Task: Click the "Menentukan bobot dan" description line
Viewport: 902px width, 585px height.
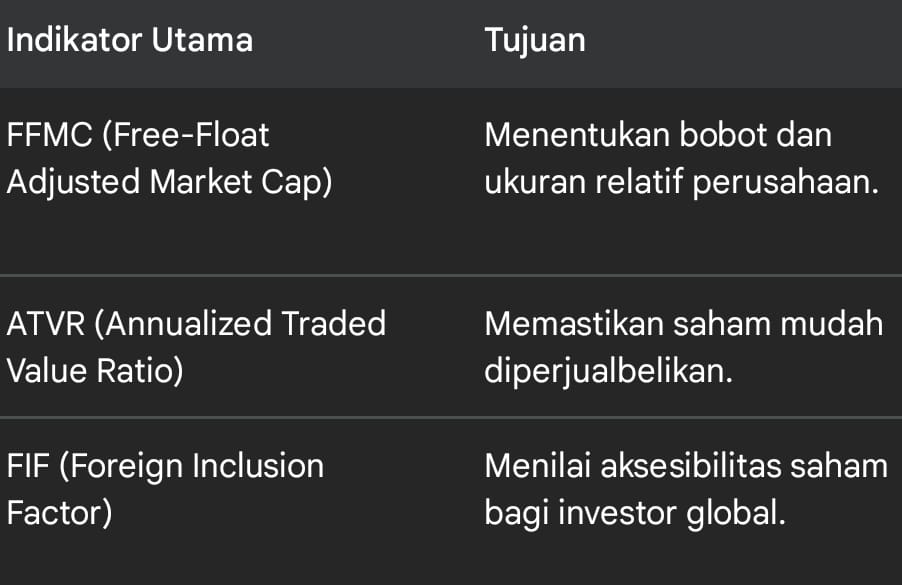Action: [x=657, y=135]
